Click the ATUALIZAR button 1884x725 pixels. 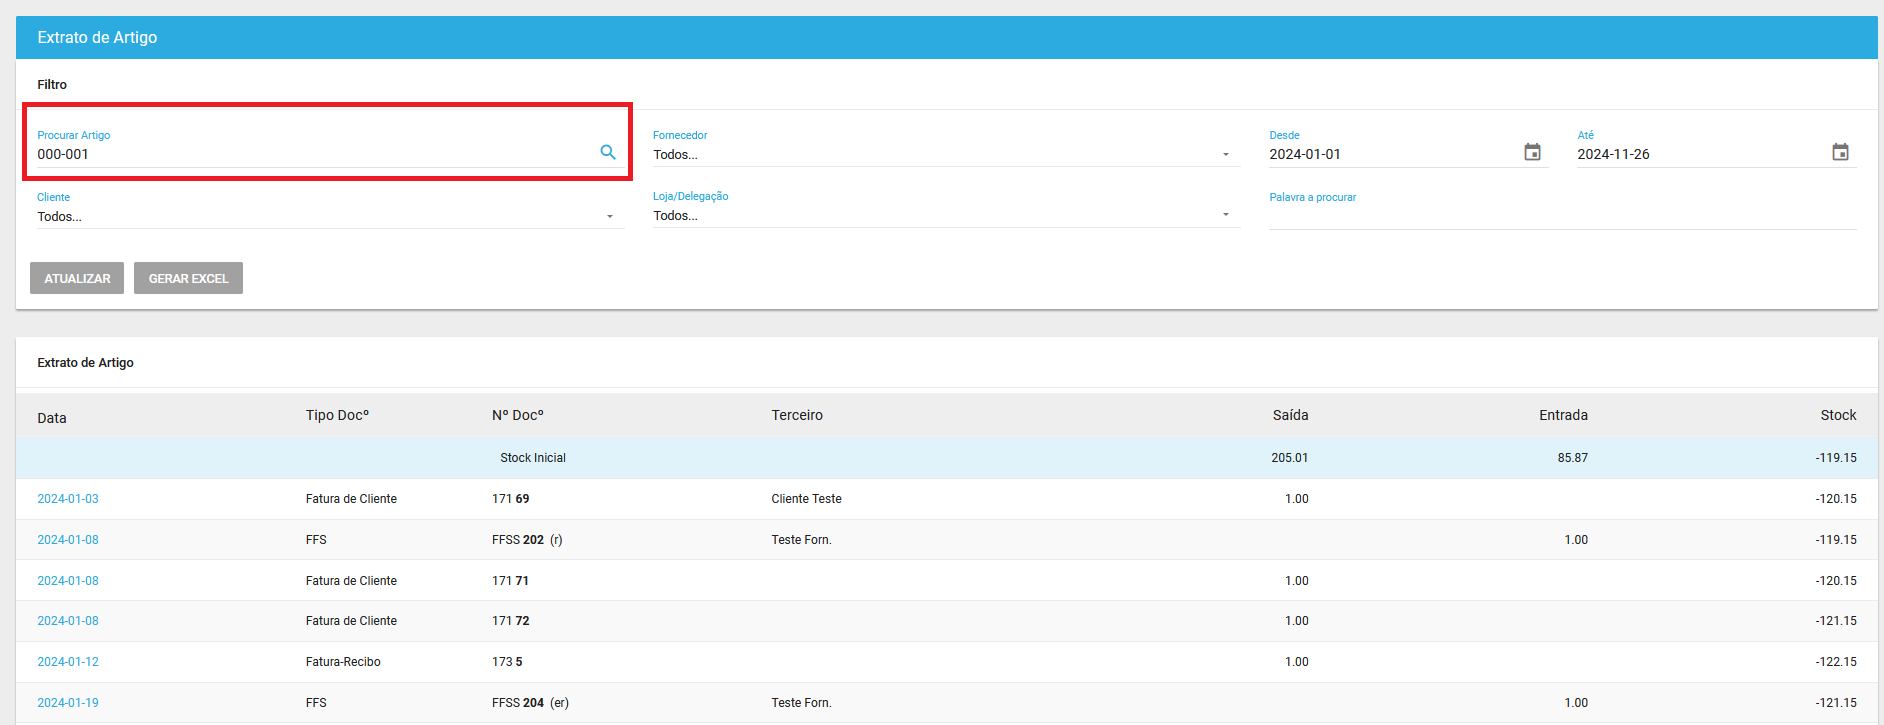77,278
